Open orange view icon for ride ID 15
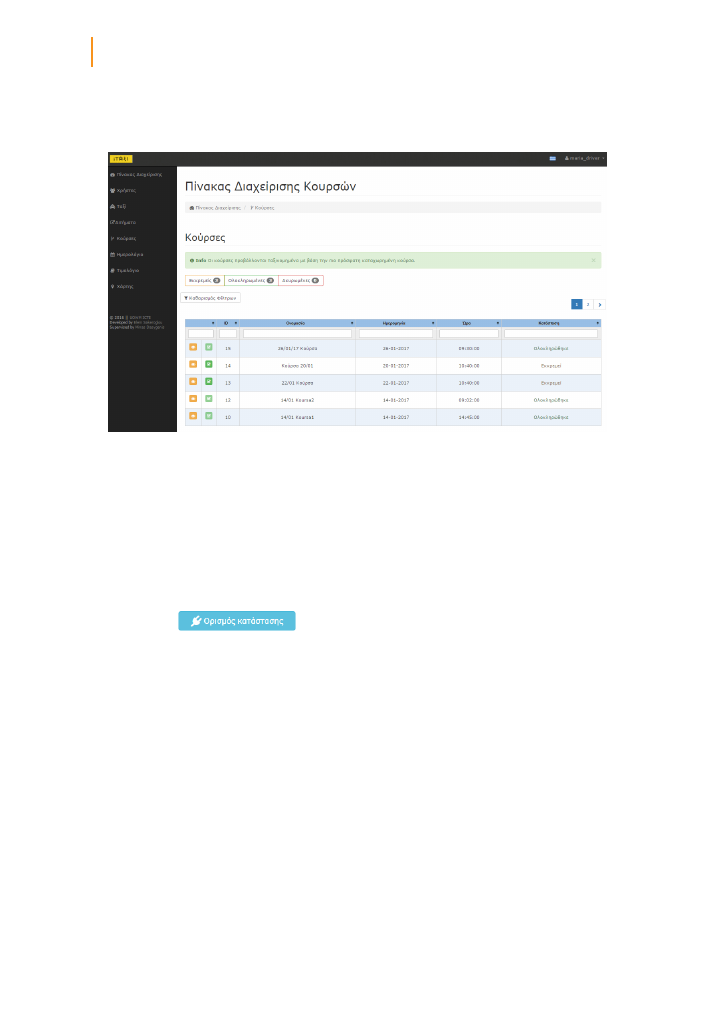The height and width of the screenshot is (1010, 714). point(193,347)
